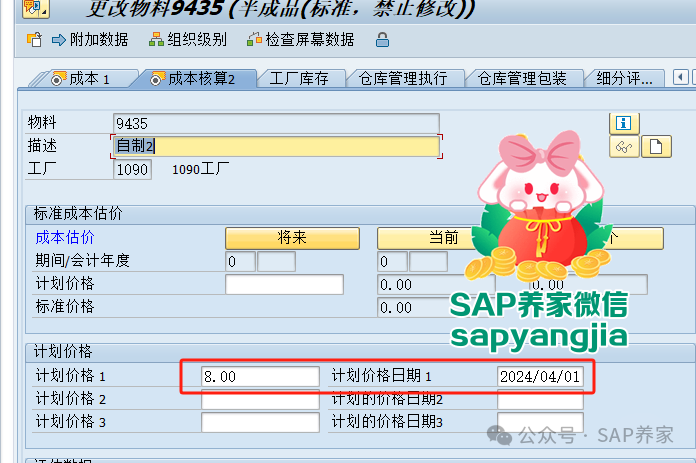Open 附加数据 additional data
696x463 pixels.
90,40
